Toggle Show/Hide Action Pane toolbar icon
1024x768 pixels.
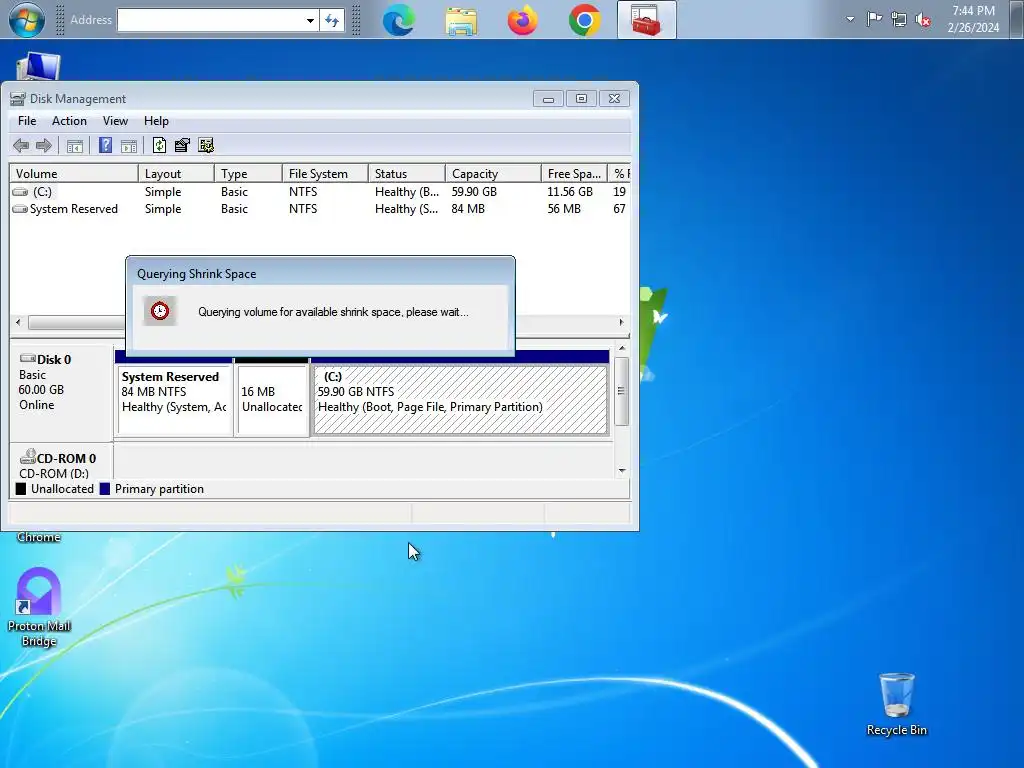(129, 146)
